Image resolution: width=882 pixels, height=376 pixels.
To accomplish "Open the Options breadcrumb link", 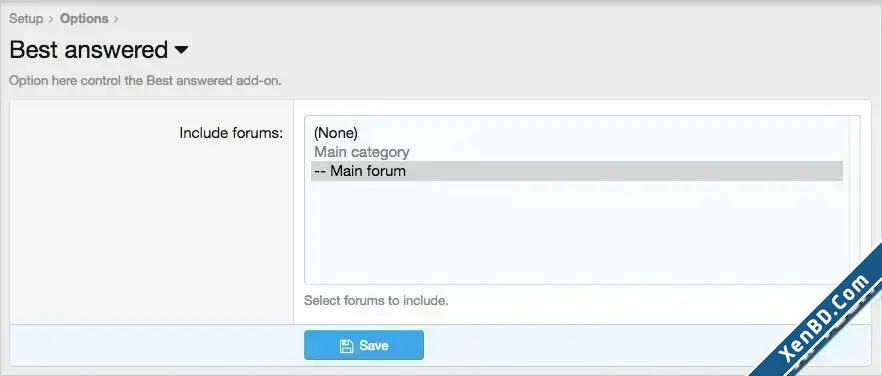I will [84, 19].
